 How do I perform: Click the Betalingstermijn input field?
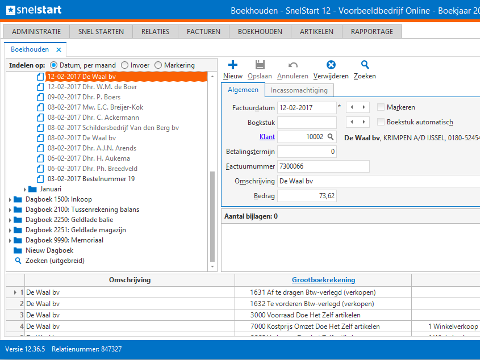(x=307, y=152)
